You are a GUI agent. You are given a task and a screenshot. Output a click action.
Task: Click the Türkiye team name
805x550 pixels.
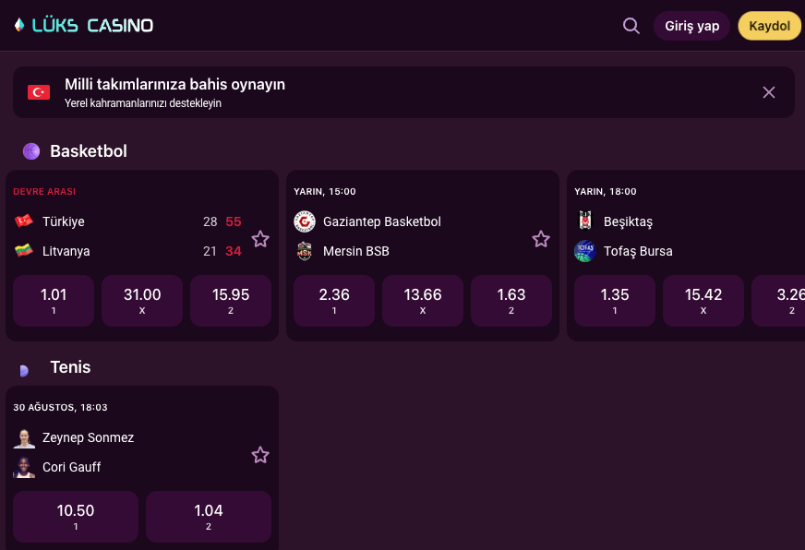[x=63, y=222]
